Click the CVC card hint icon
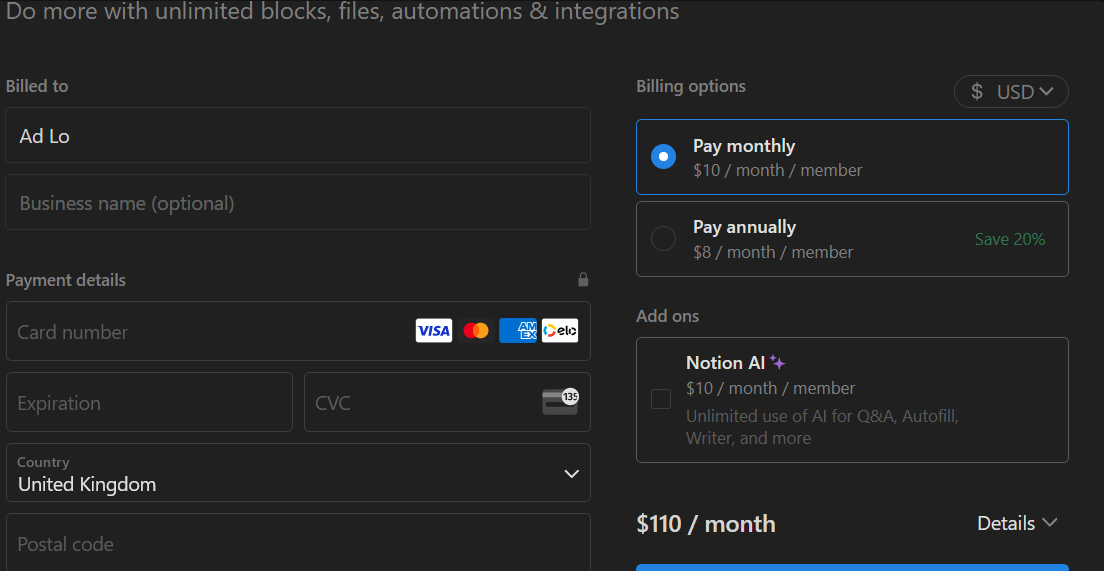 pyautogui.click(x=560, y=402)
